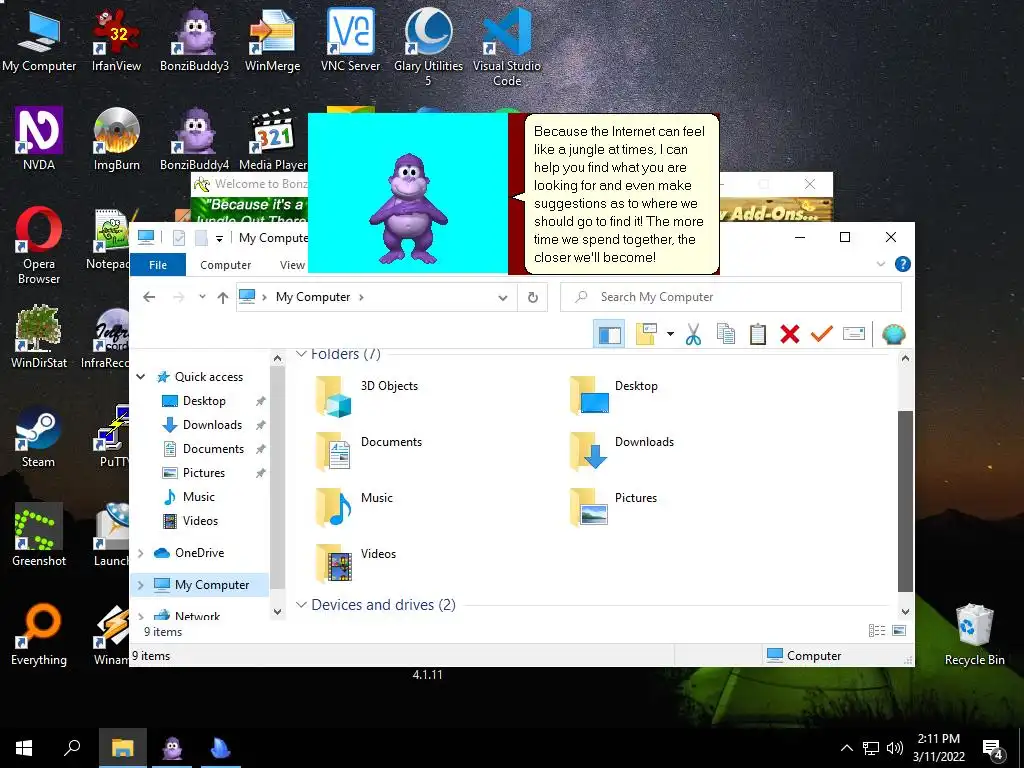Click the BonziBuddy taskbar icon
This screenshot has width=1024, height=768.
tap(172, 748)
